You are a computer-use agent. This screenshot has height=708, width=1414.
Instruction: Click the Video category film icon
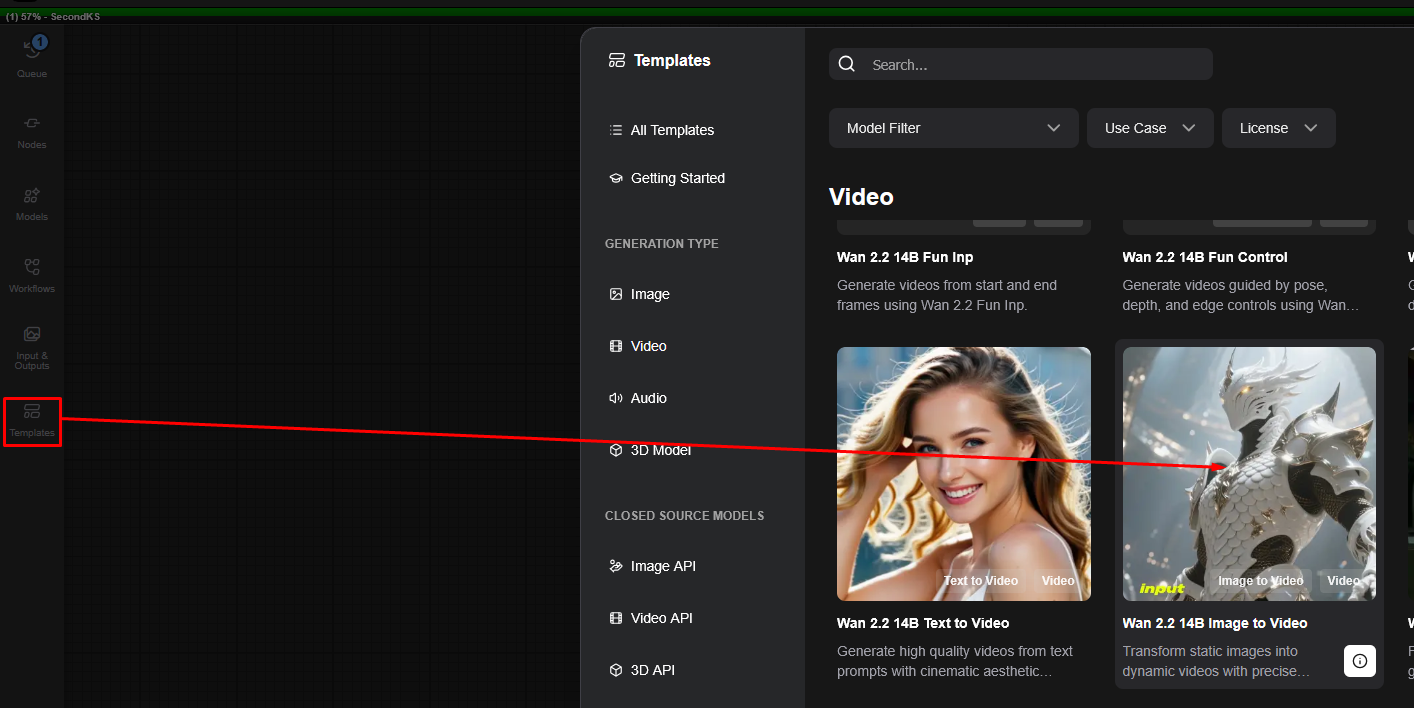tap(616, 346)
